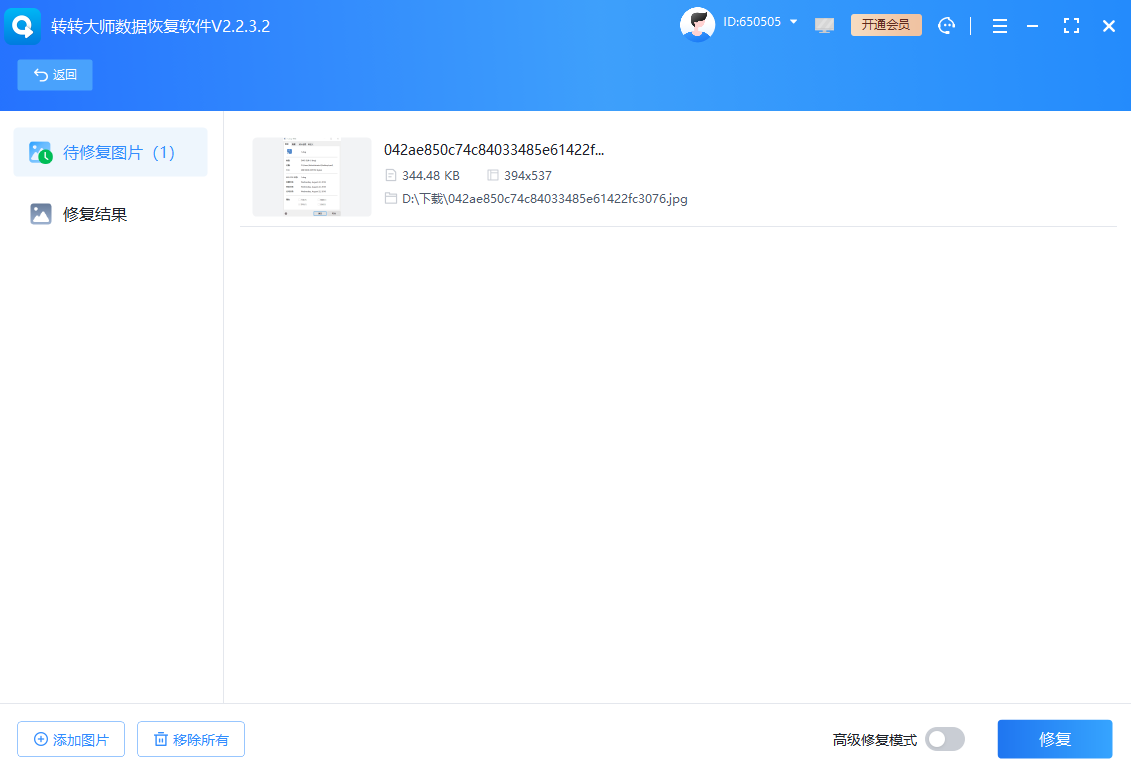Open the customer service headset icon
The width and height of the screenshot is (1131, 771).
pos(946,25)
